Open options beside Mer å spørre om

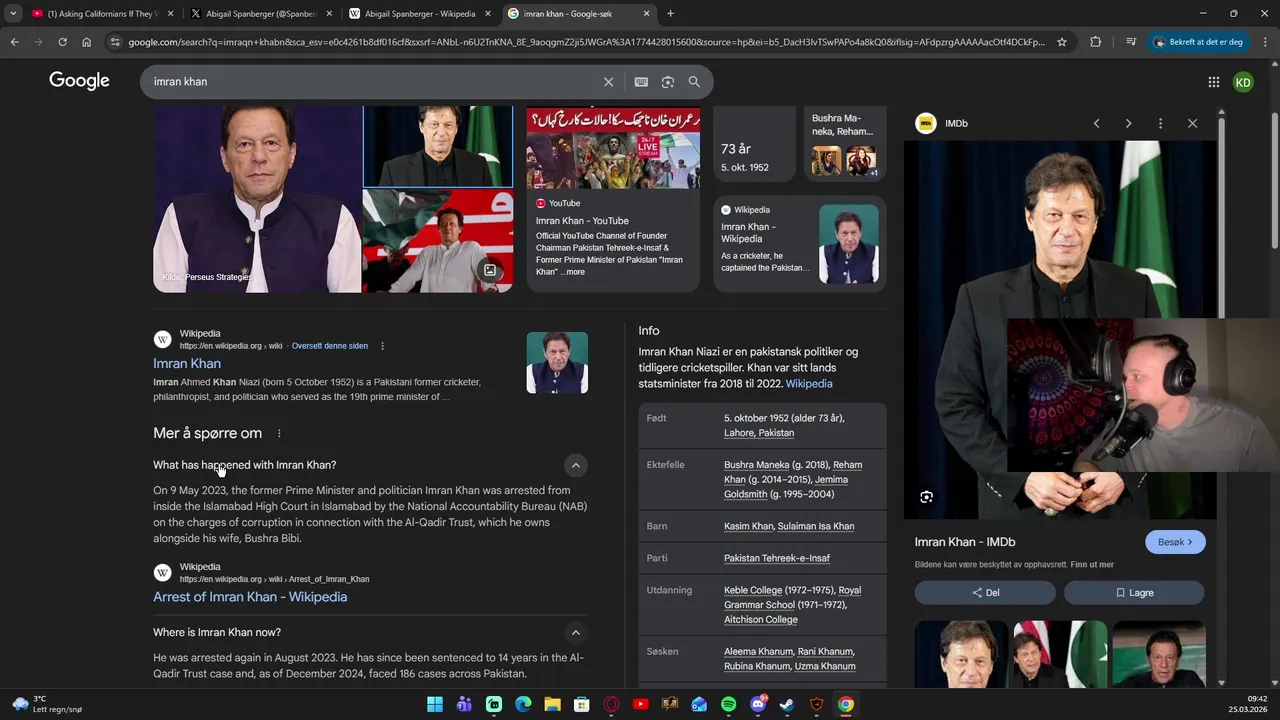[x=279, y=433]
